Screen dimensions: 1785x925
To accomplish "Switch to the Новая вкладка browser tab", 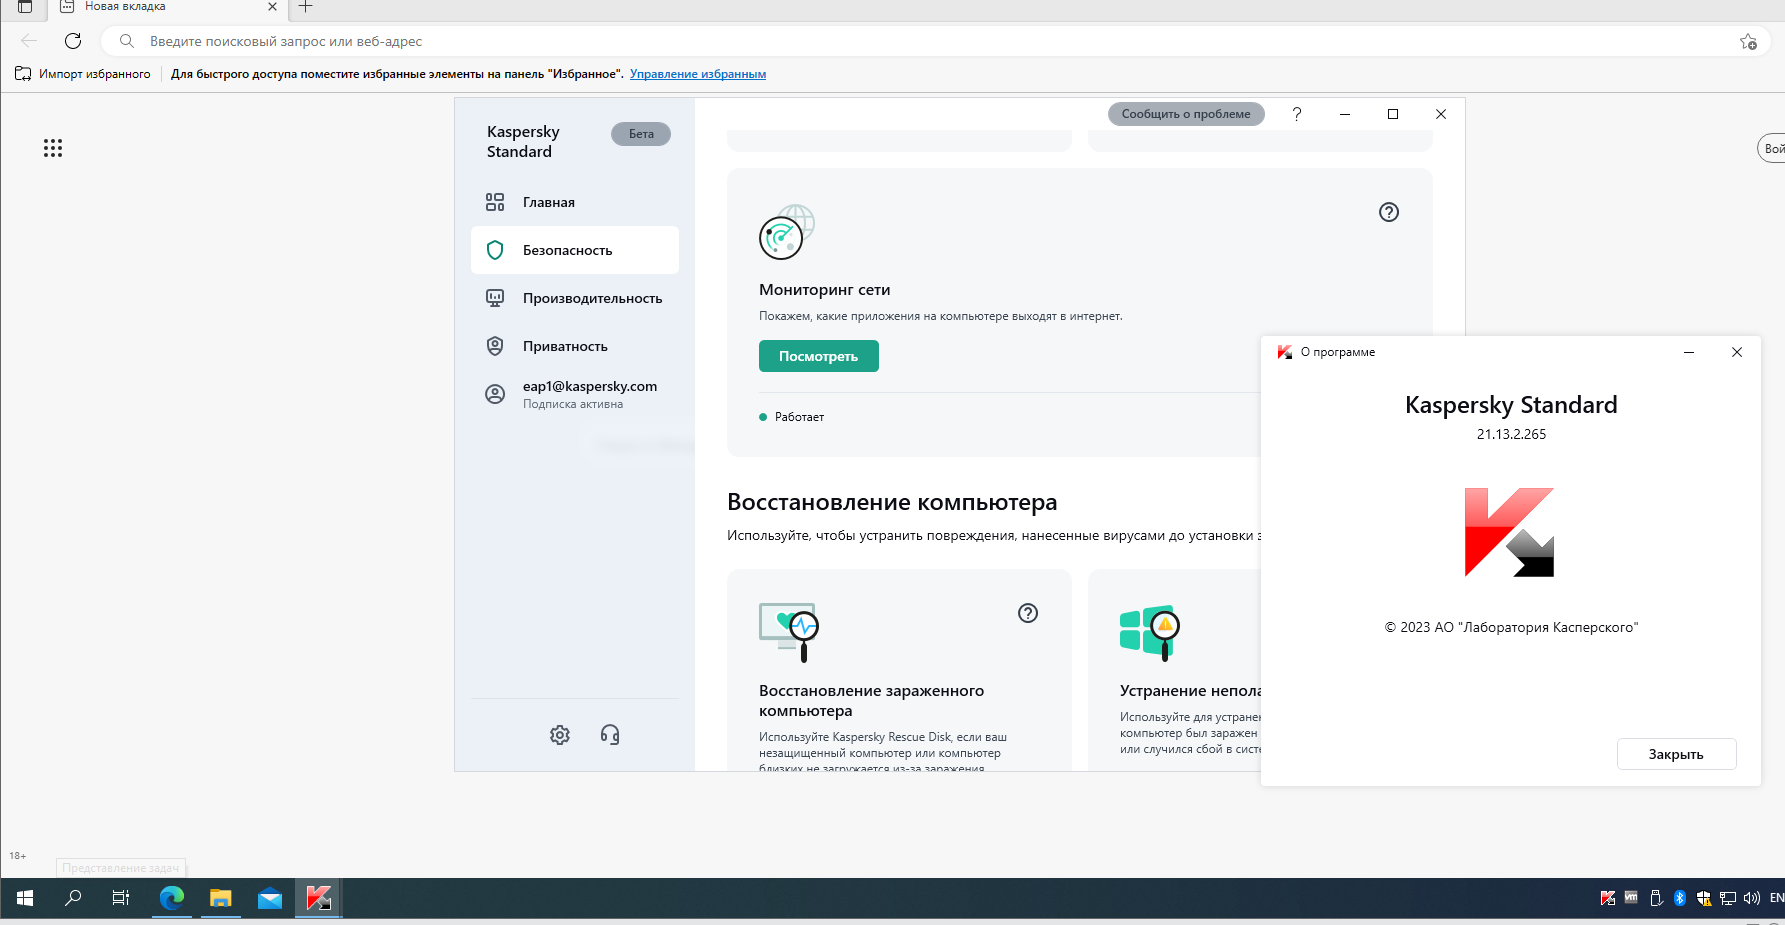I will click(x=167, y=7).
